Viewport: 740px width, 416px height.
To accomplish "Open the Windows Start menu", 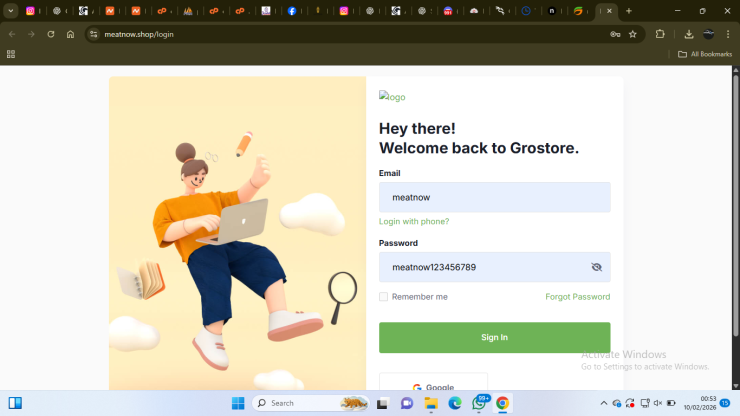I will coord(238,403).
